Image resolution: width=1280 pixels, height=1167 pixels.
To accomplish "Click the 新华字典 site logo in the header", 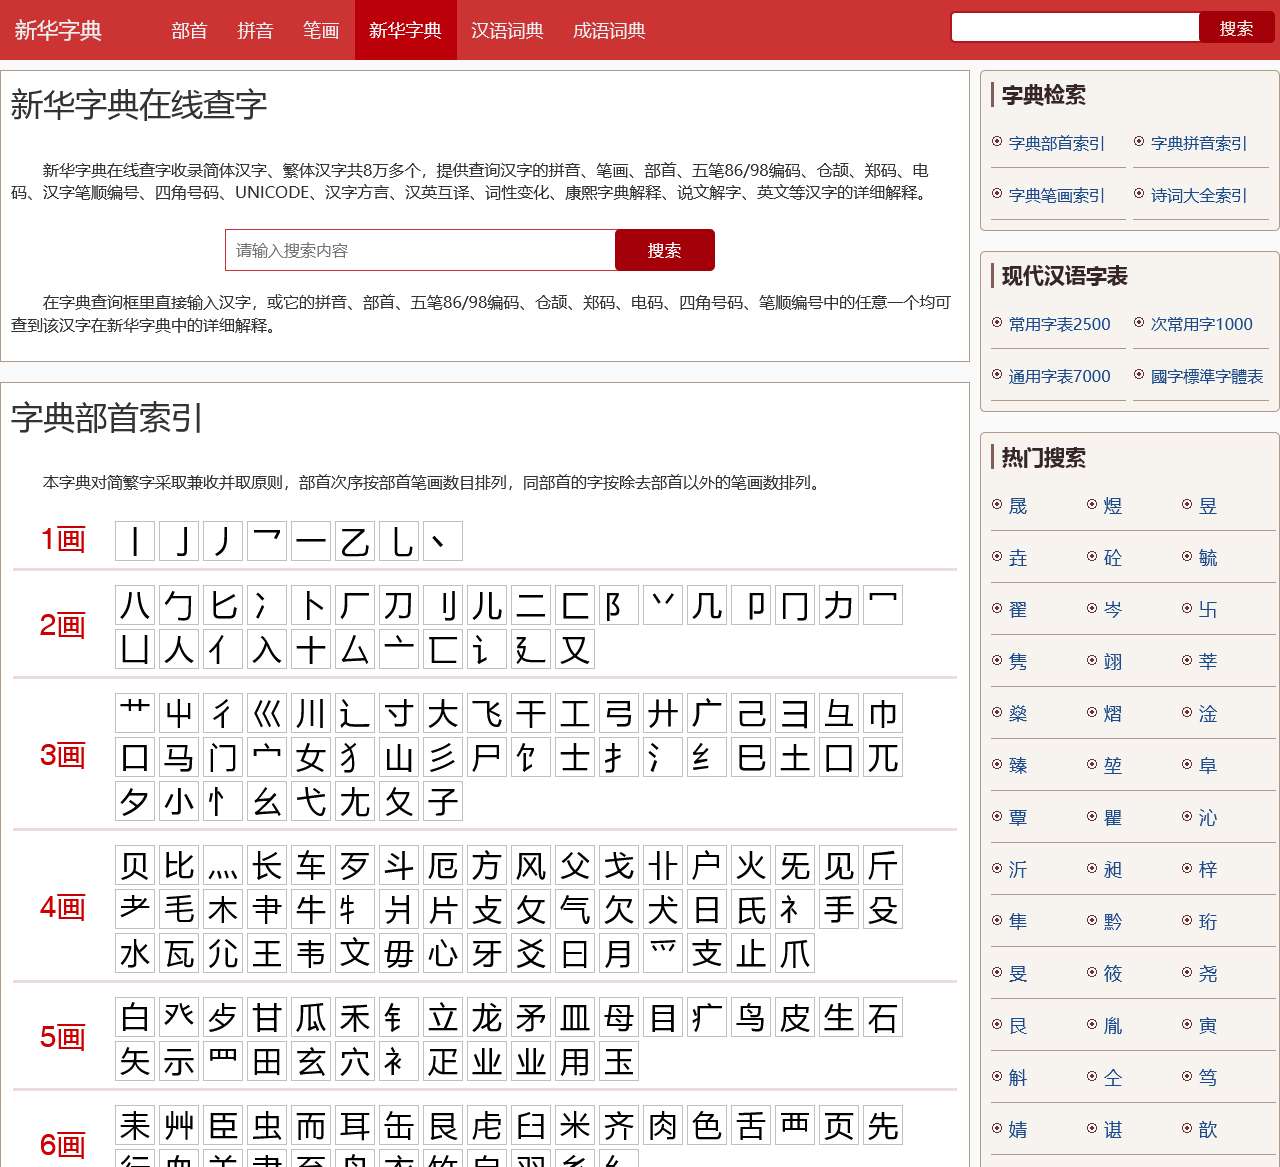I will (x=58, y=30).
